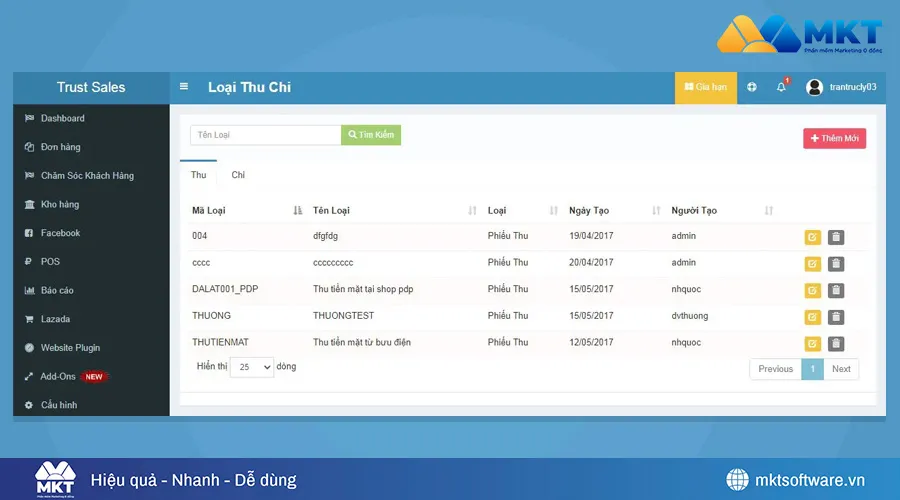Click the Kho hàng warehouse icon
Image resolution: width=900 pixels, height=500 pixels.
pyautogui.click(x=29, y=204)
